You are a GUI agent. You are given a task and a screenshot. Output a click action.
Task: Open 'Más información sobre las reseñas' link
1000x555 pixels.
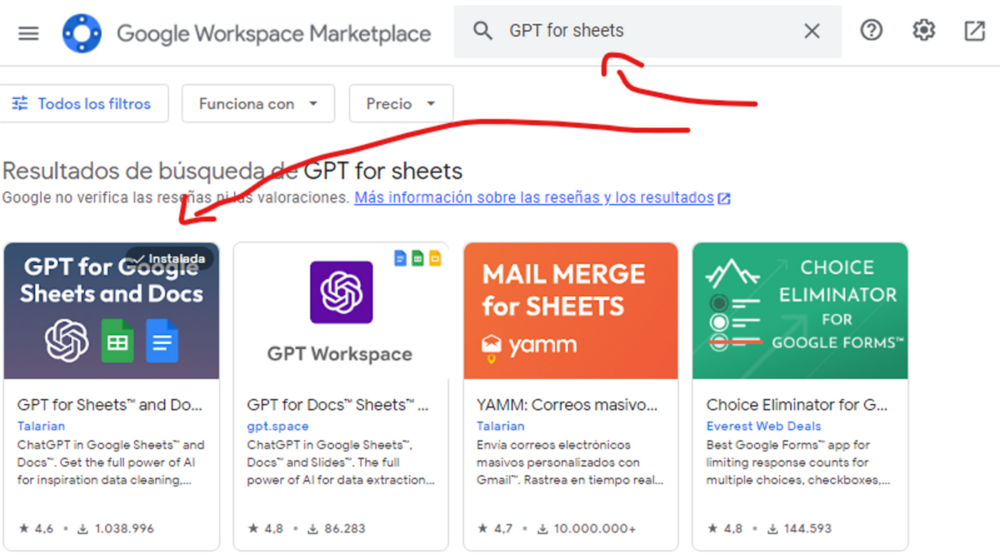(542, 198)
